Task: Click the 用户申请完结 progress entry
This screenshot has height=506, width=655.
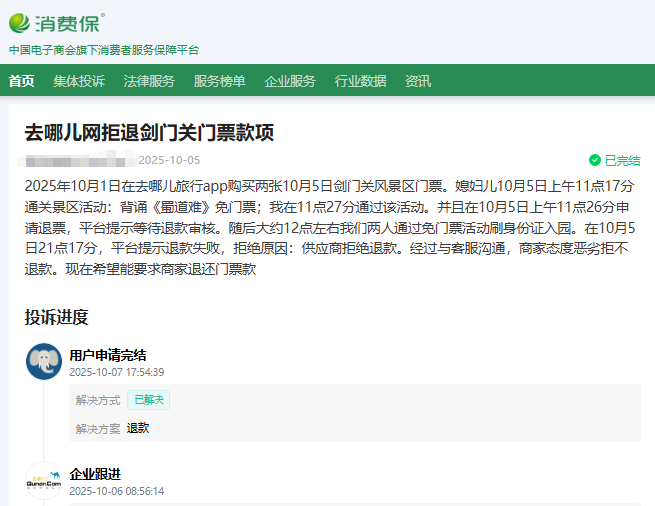Action: tap(108, 354)
